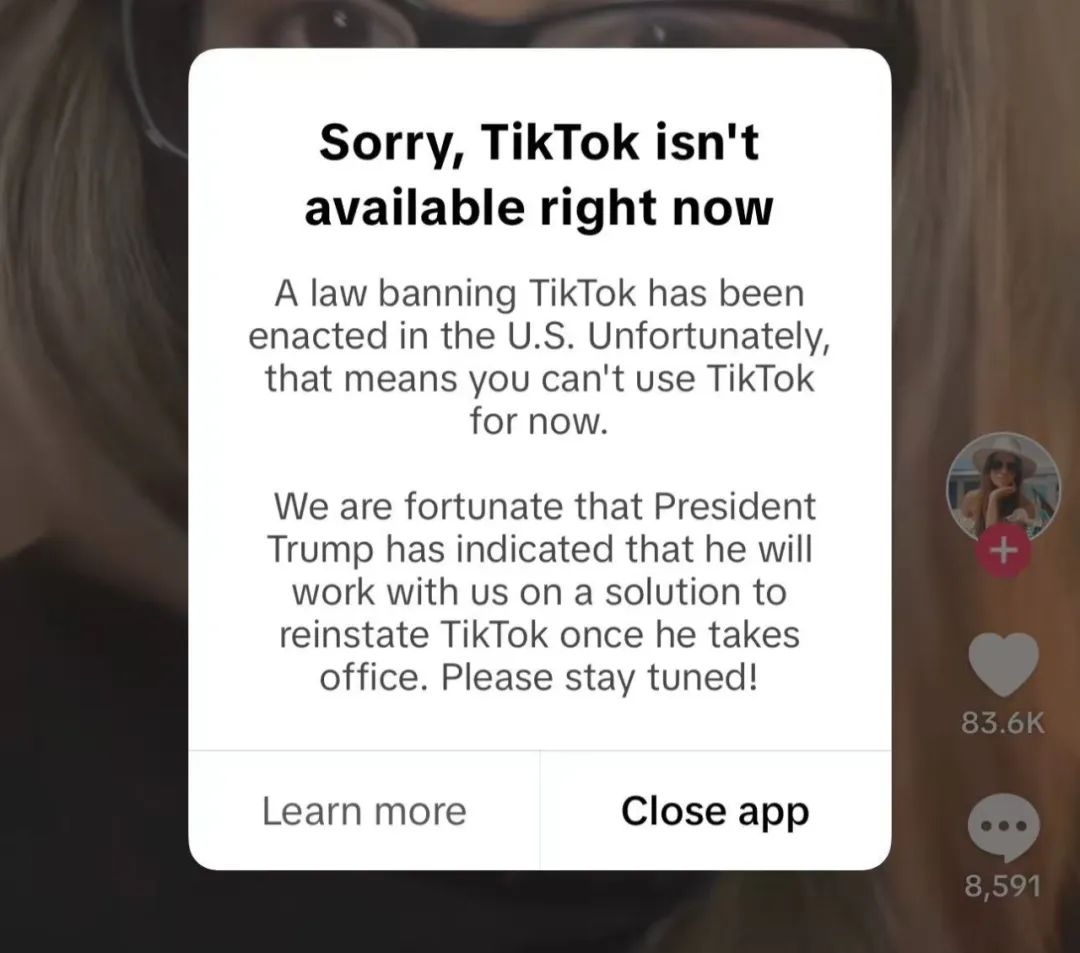This screenshot has height=953, width=1080.
Task: Follow the creator with the red plus badge
Action: 1004,551
